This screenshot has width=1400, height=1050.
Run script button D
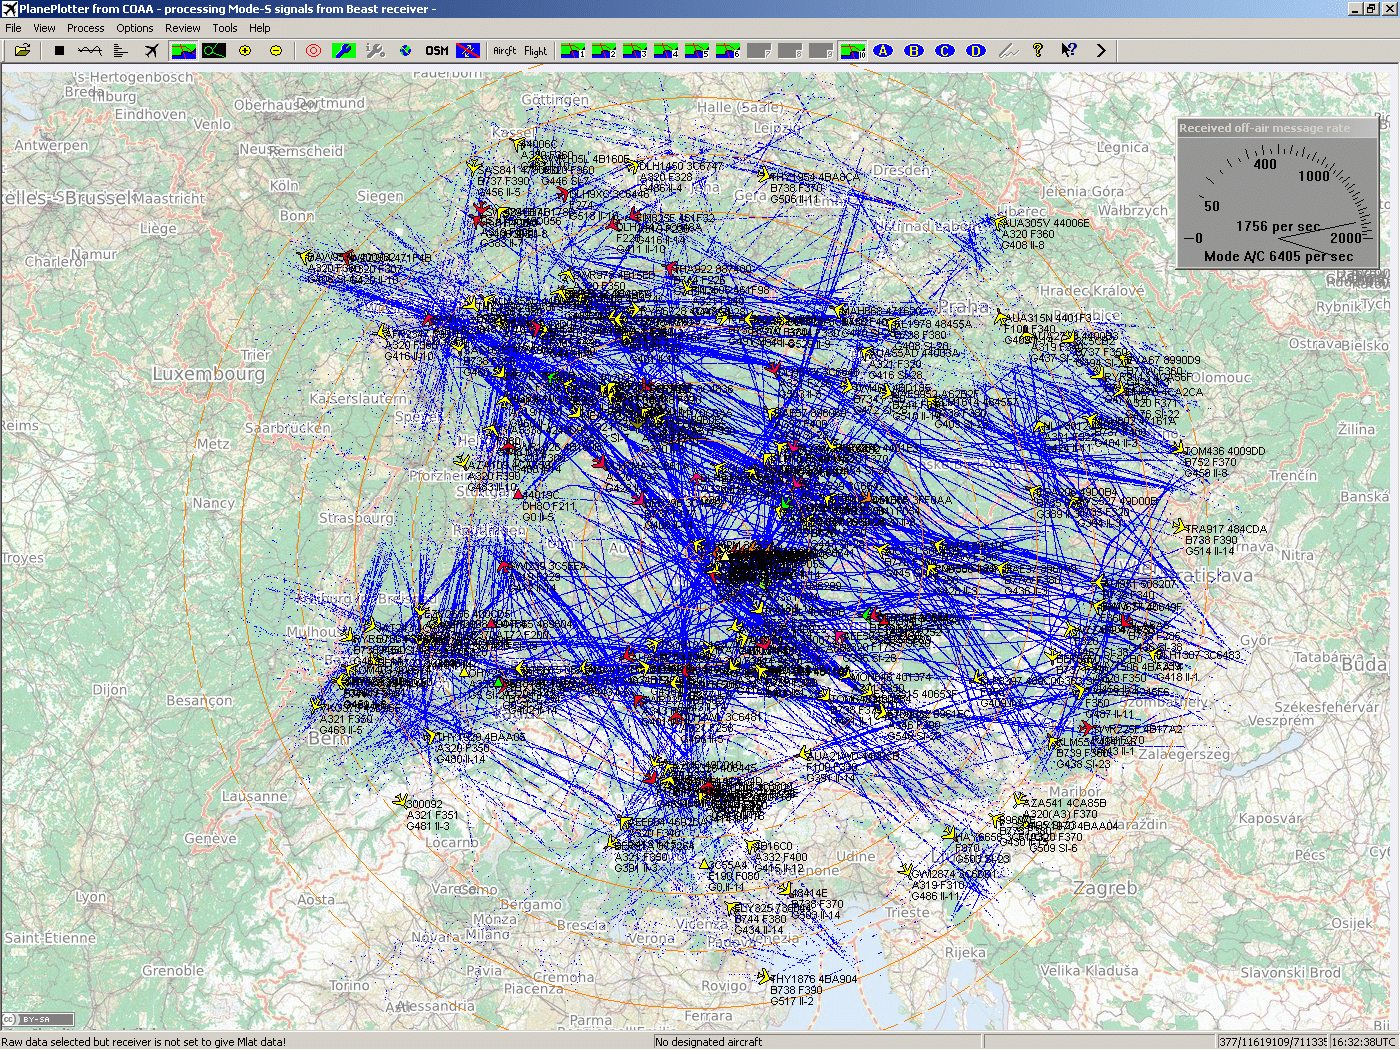click(x=976, y=50)
